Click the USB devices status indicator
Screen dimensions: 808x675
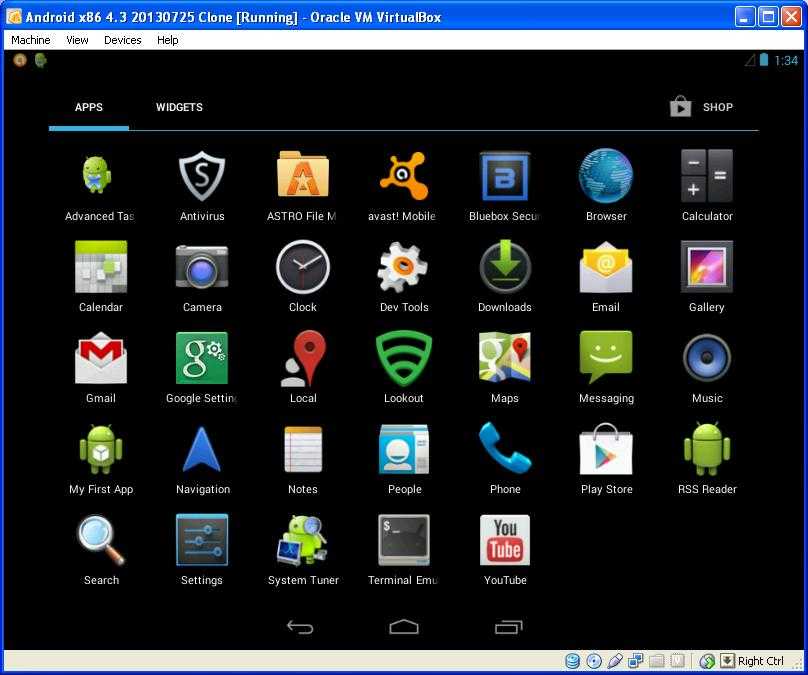615,661
